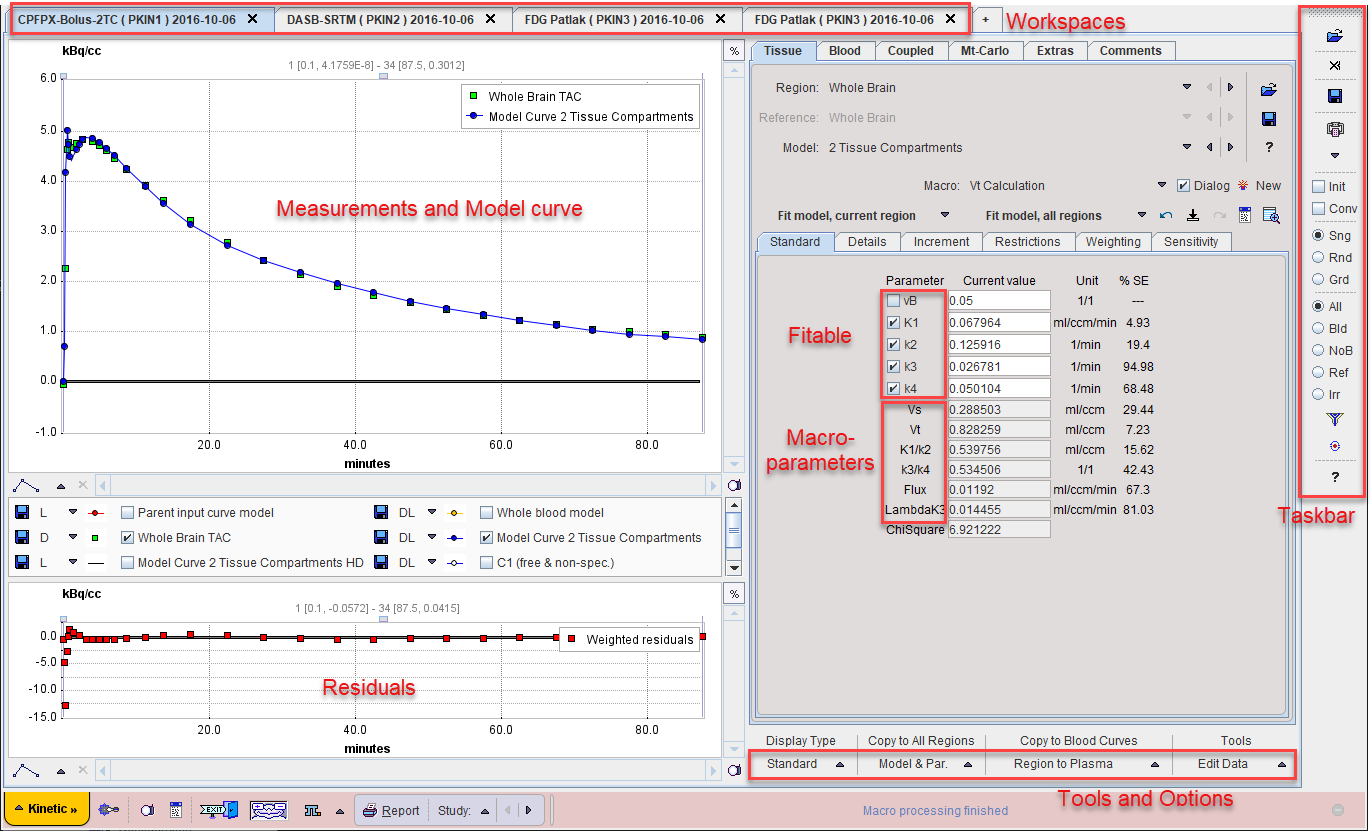Open the Model dropdown arrow
Viewport: 1371px width, 831px height.
1187,148
